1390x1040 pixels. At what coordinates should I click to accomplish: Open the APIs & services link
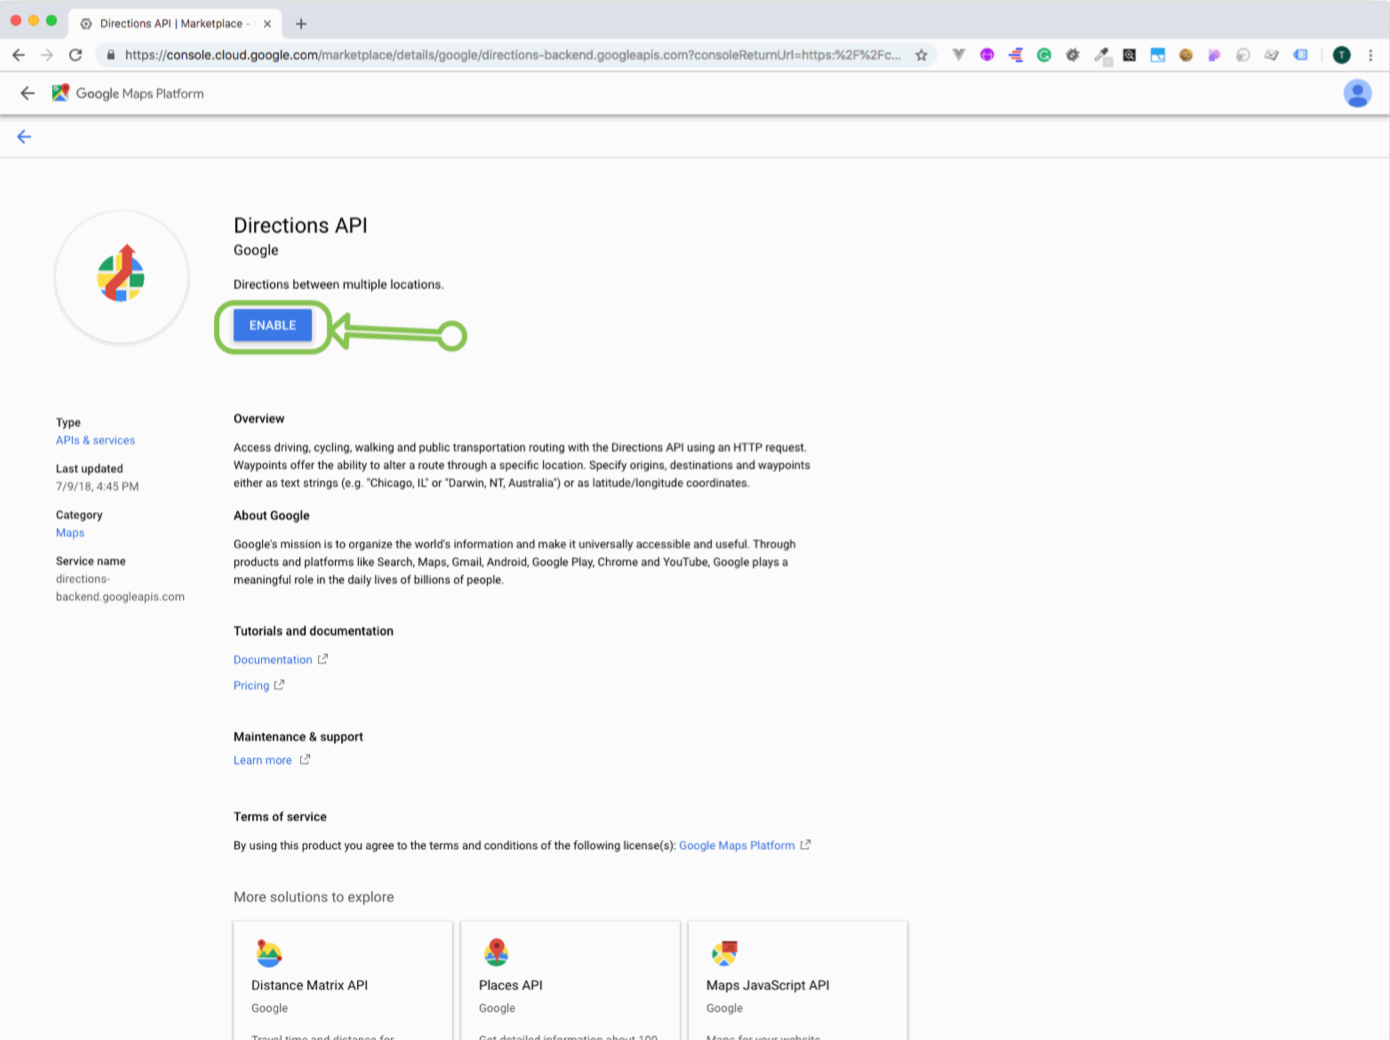point(95,440)
